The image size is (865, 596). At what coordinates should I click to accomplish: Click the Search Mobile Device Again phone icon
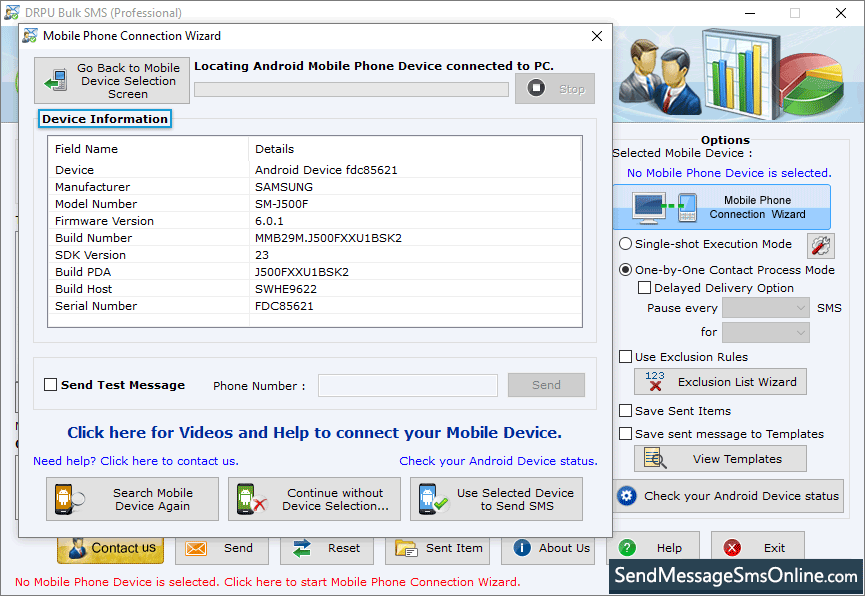(x=69, y=499)
